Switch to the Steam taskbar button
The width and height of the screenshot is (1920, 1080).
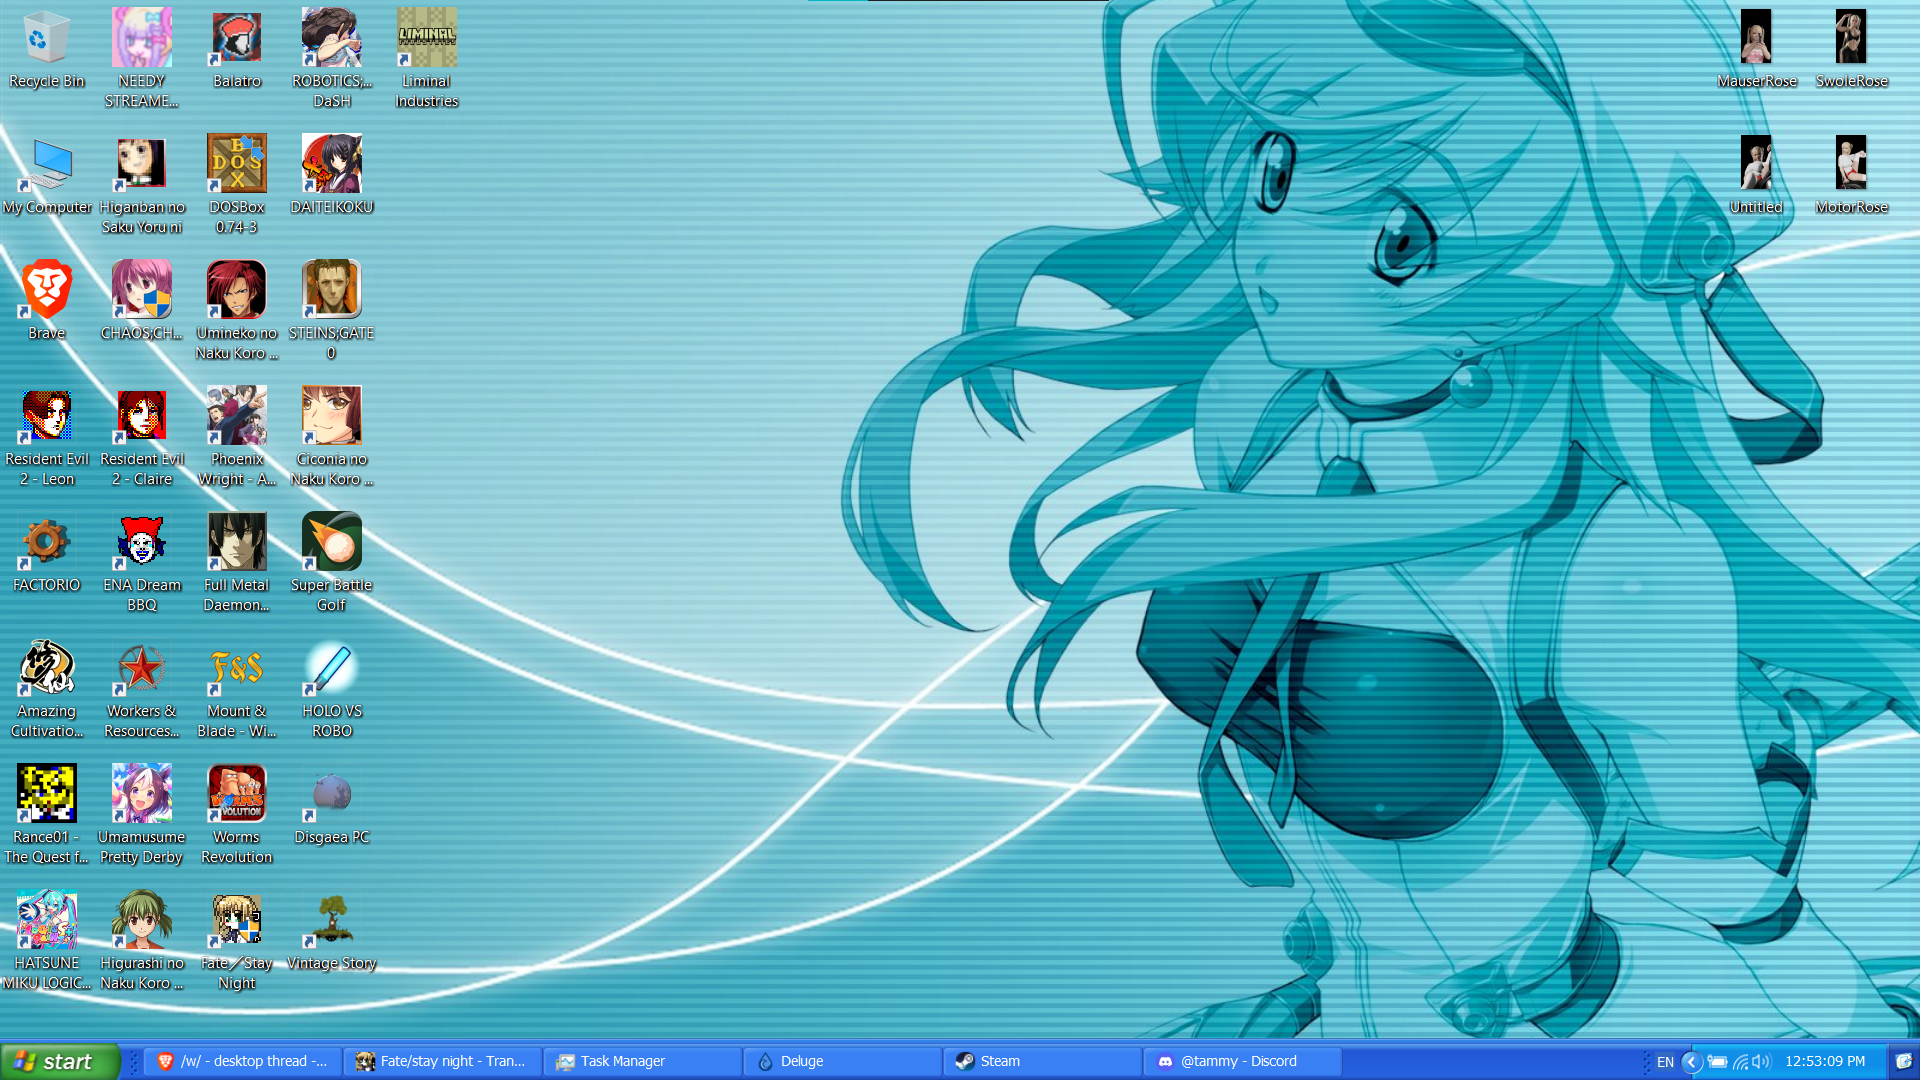click(x=1042, y=1062)
